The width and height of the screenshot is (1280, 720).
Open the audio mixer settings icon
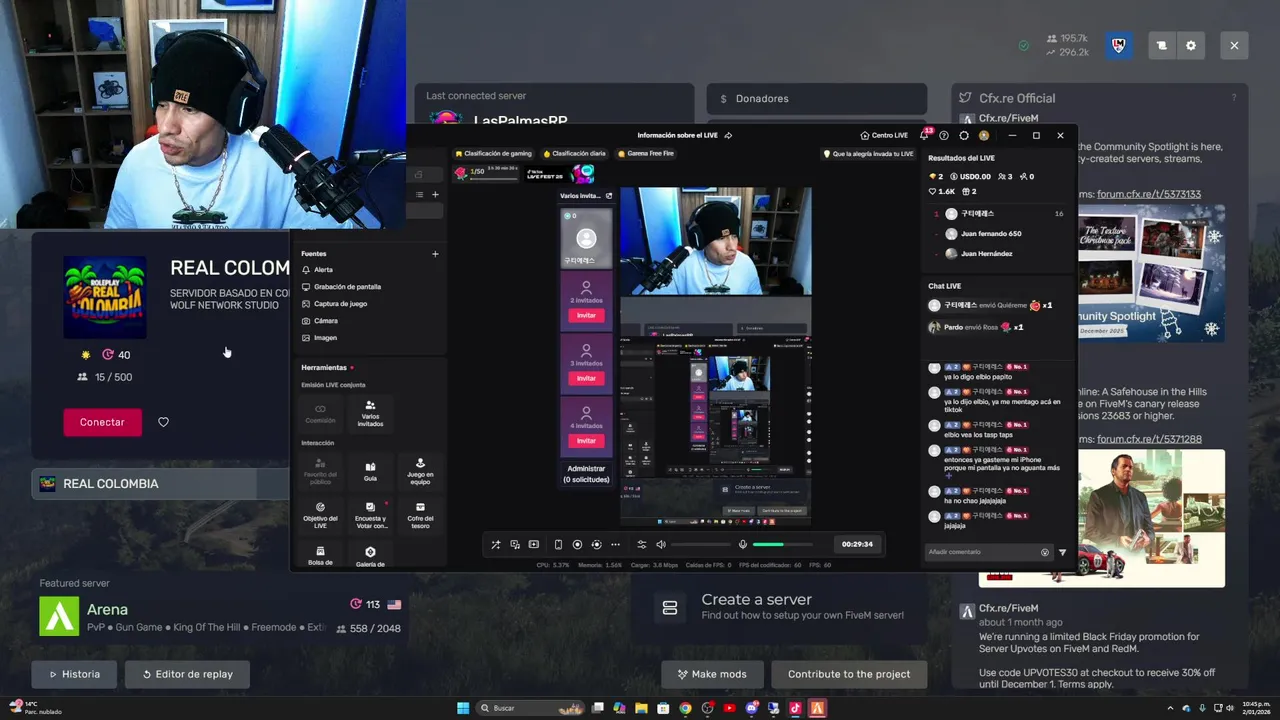[x=642, y=544]
